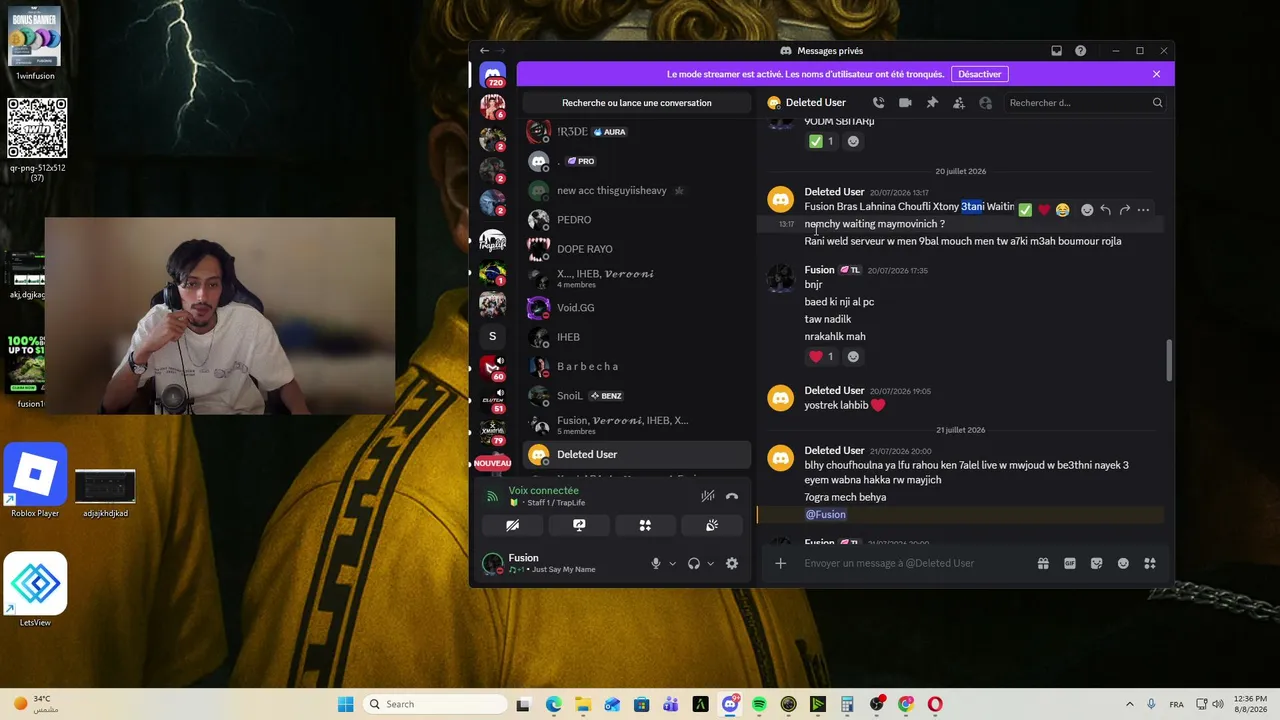Show the user profile panel icon
This screenshot has width=1280, height=720.
985,102
